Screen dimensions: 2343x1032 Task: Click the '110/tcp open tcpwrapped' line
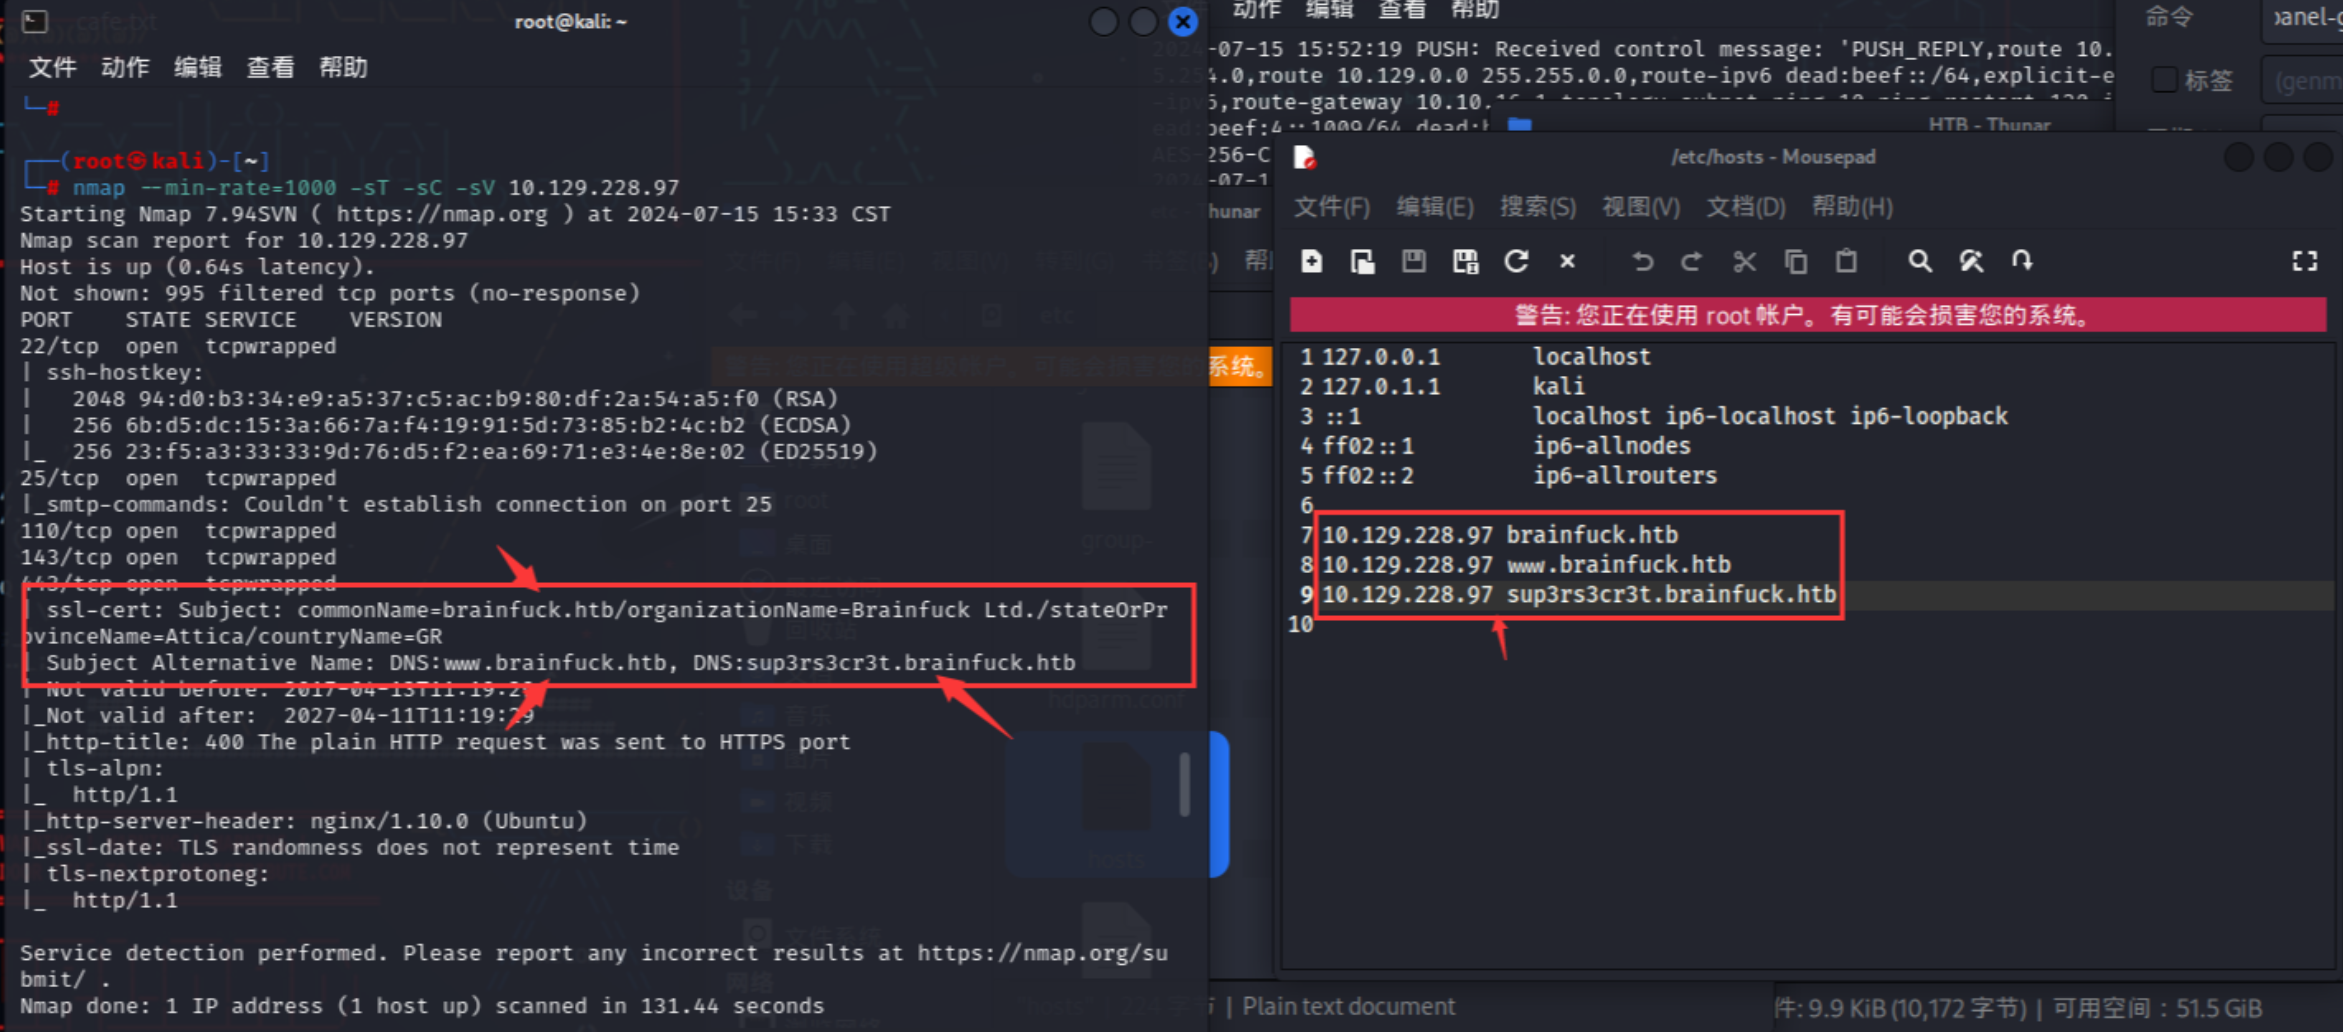click(x=178, y=532)
